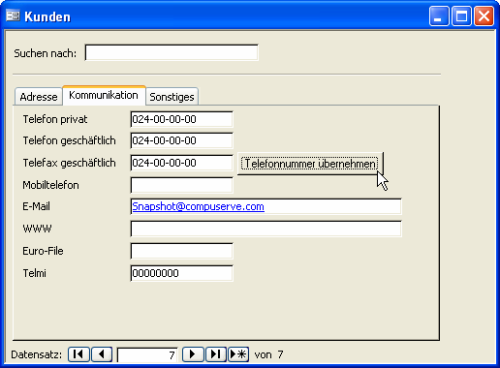This screenshot has width=500, height=368.
Task: Select the Kommunikation tab
Action: pyautogui.click(x=104, y=95)
